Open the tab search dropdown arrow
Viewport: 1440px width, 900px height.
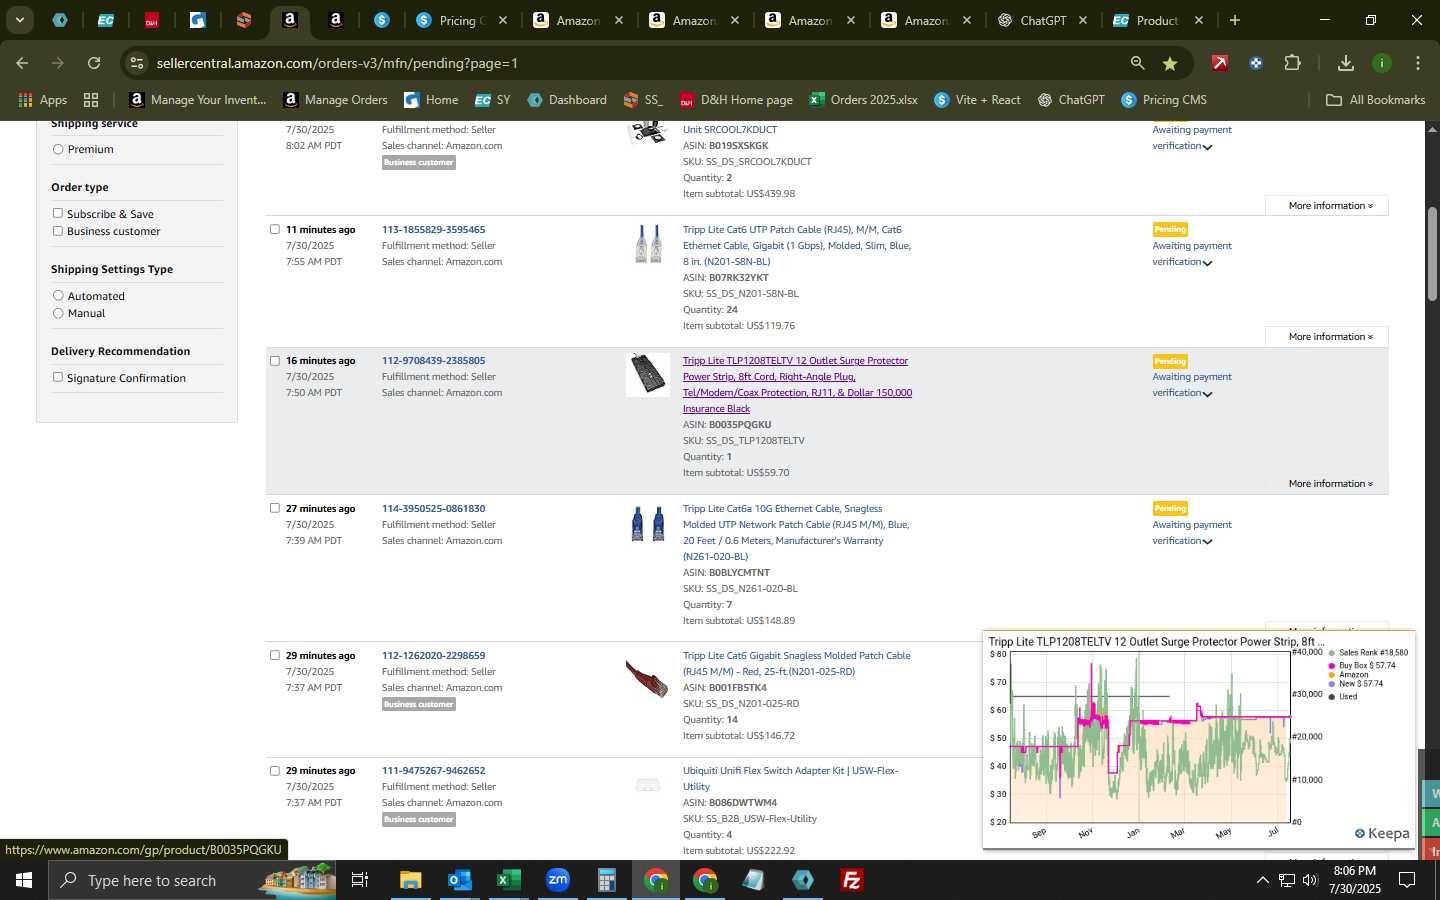19,20
